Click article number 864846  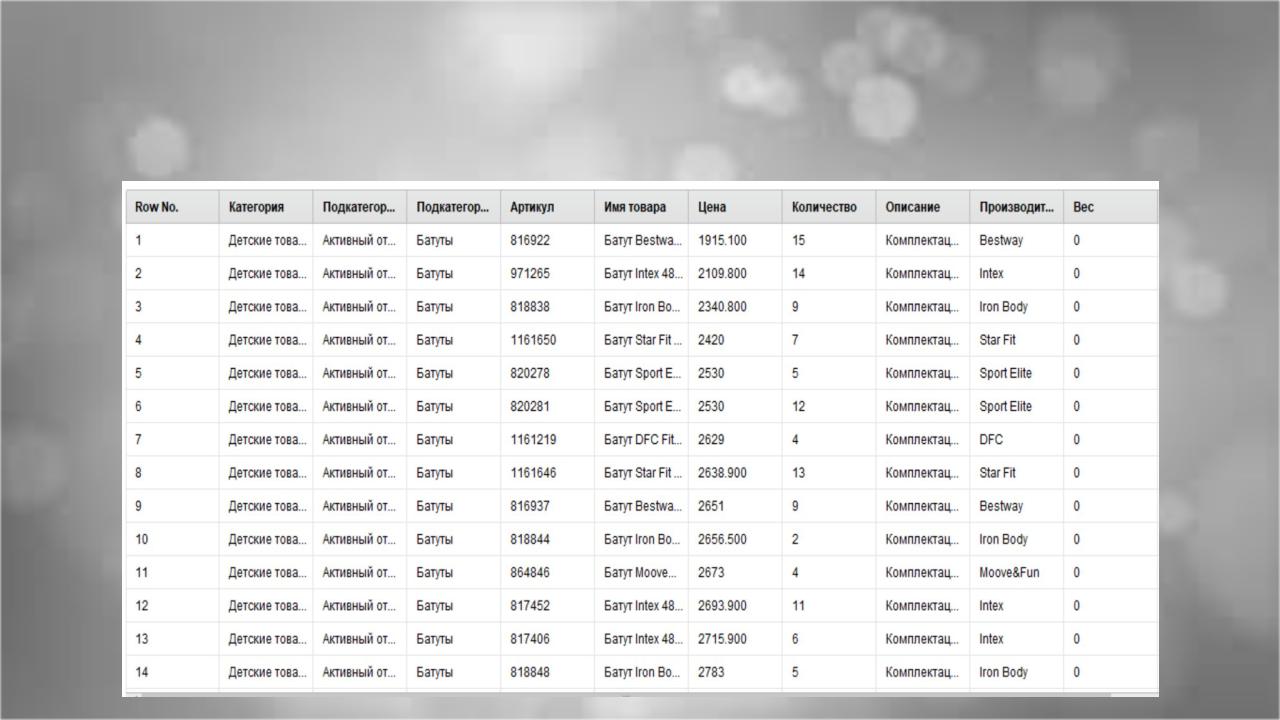pos(530,573)
